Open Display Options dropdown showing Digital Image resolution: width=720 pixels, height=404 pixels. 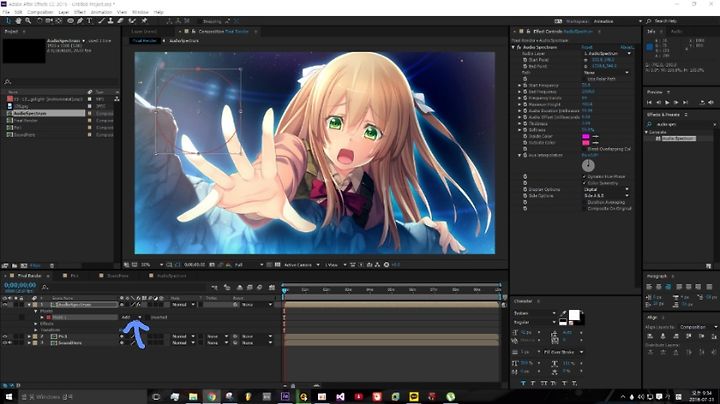click(x=606, y=189)
